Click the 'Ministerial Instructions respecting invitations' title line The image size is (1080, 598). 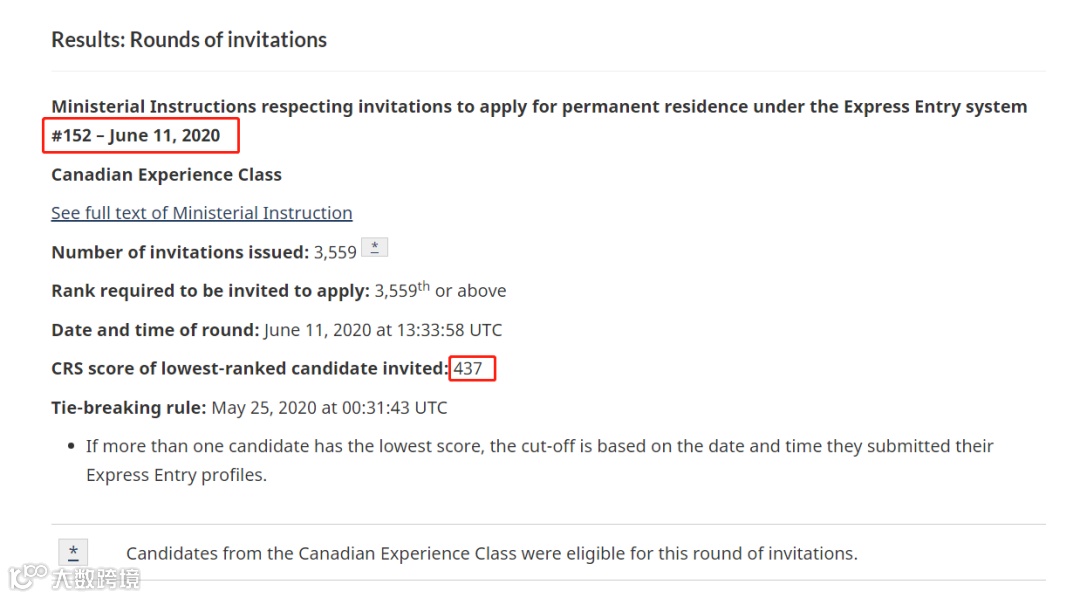click(539, 107)
